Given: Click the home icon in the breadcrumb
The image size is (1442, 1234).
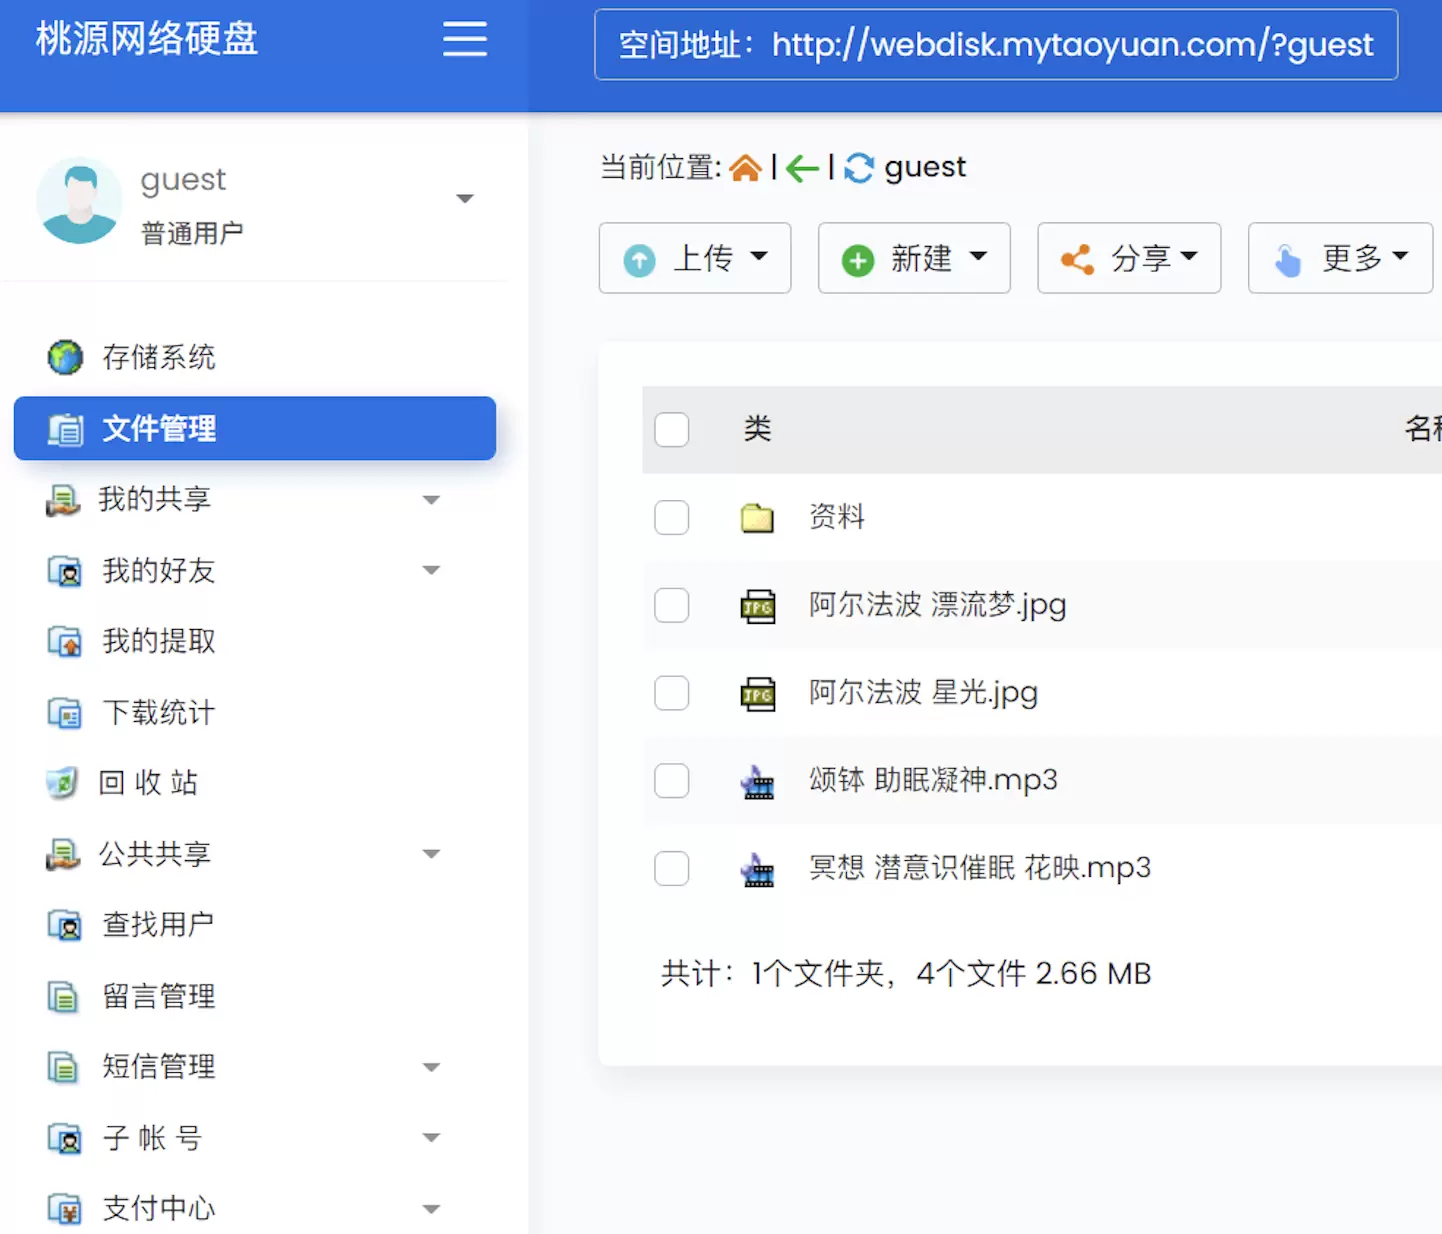Looking at the screenshot, I should pos(745,167).
